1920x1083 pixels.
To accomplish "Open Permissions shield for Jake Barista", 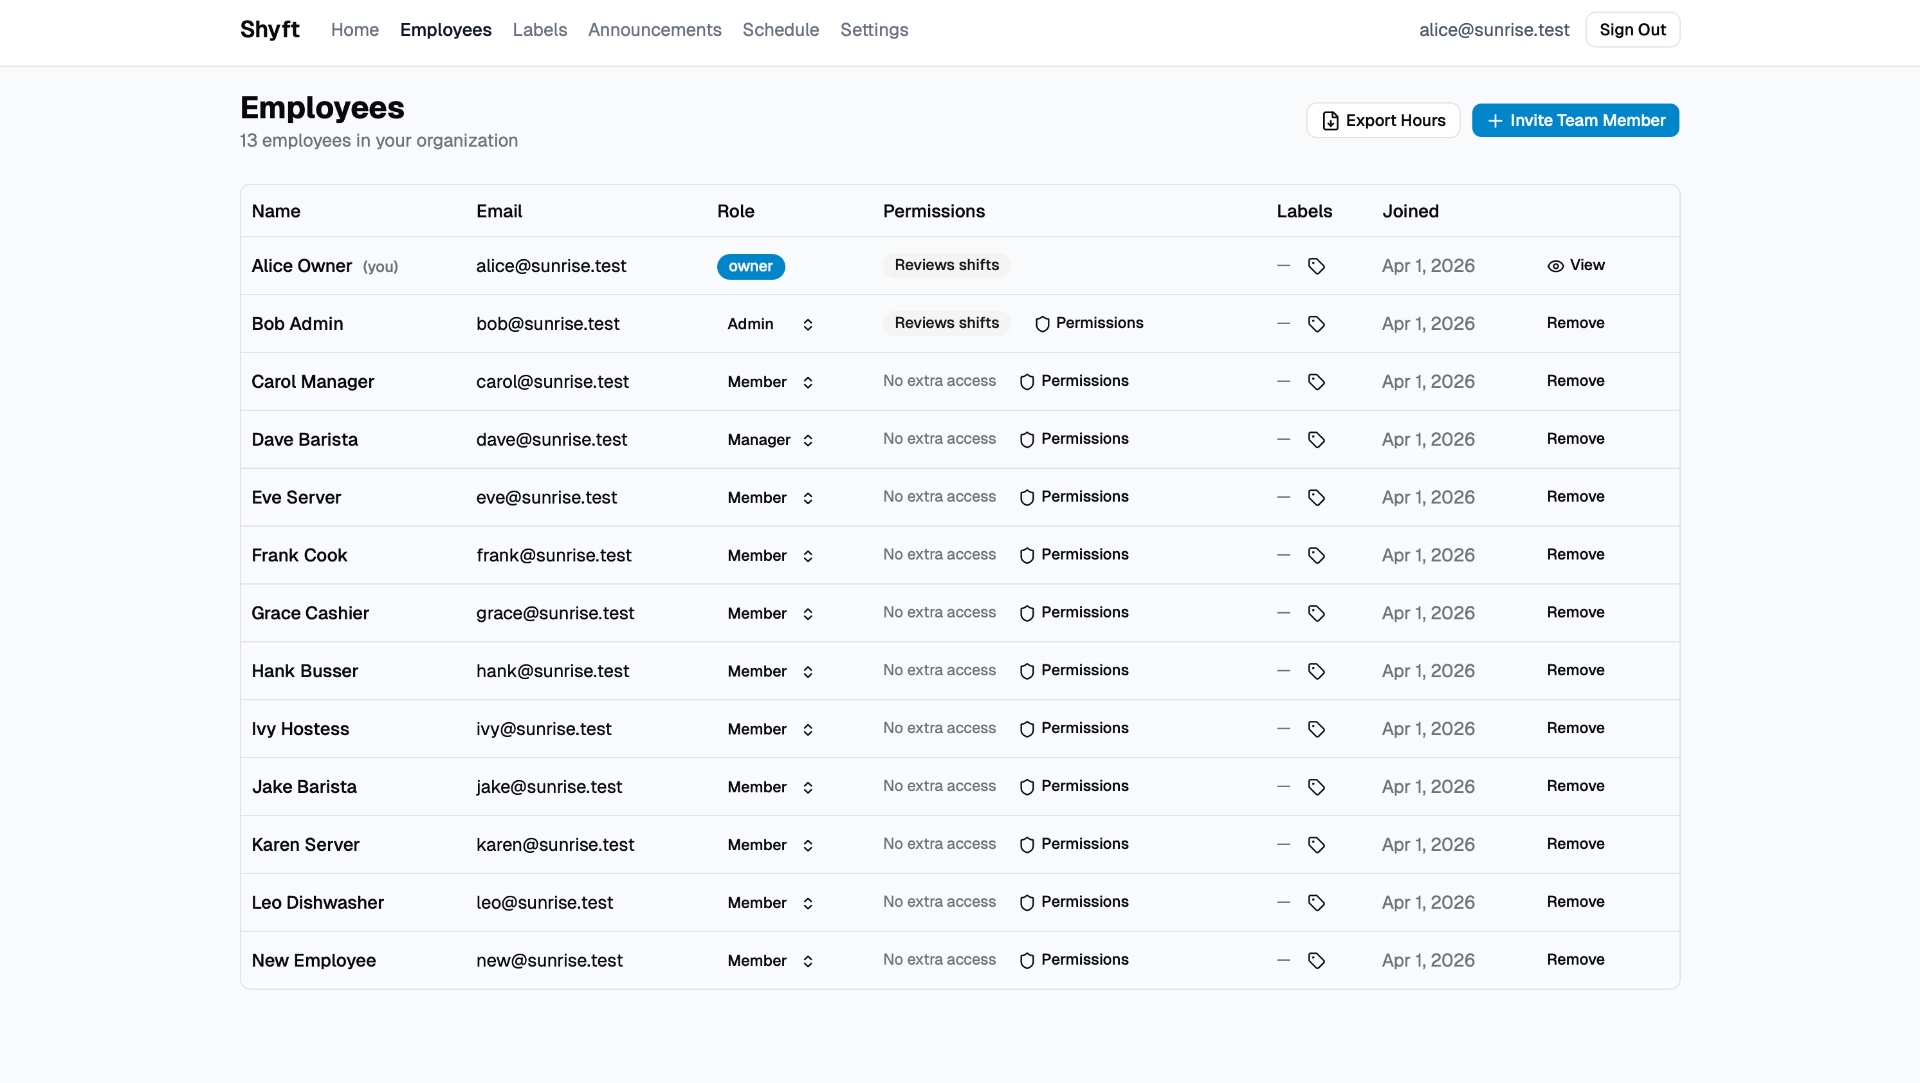I will tap(1074, 787).
